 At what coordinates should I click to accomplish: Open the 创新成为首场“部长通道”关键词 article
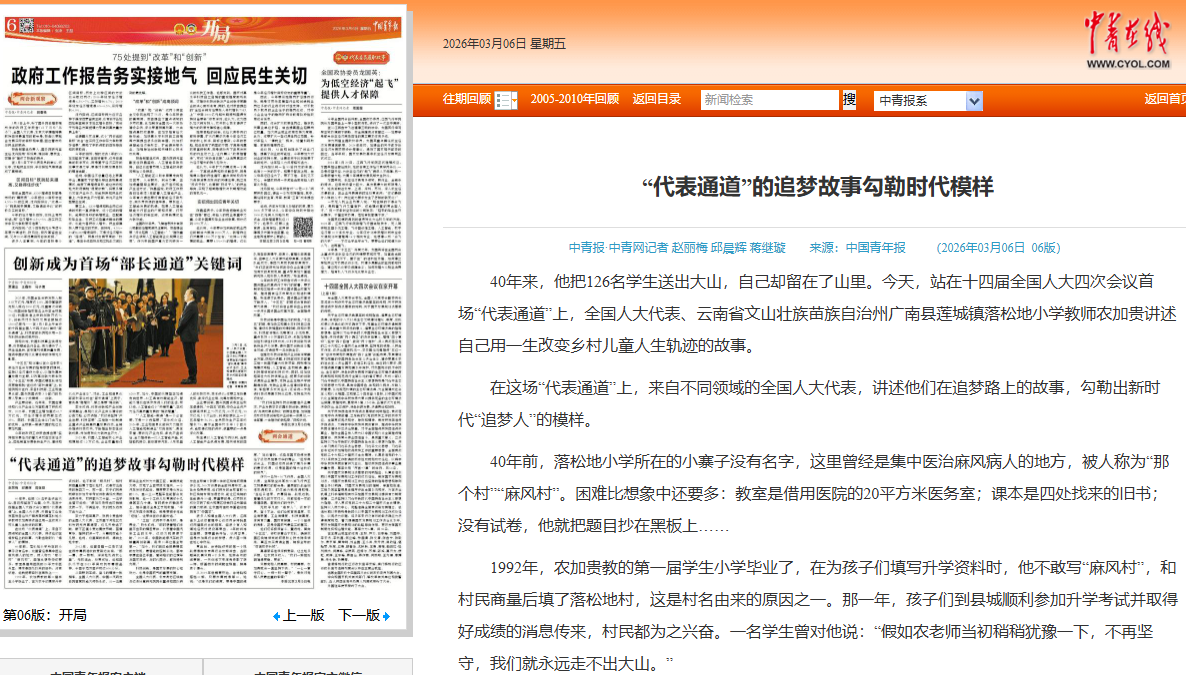click(x=128, y=263)
